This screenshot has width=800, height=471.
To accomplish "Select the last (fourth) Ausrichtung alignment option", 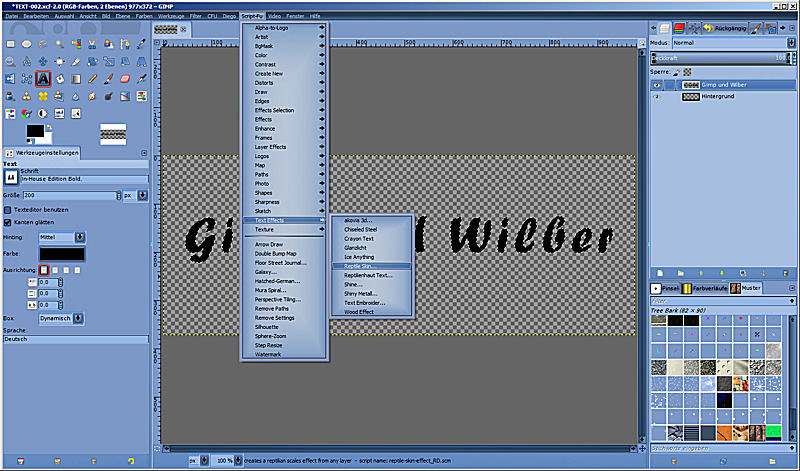I will 78,270.
